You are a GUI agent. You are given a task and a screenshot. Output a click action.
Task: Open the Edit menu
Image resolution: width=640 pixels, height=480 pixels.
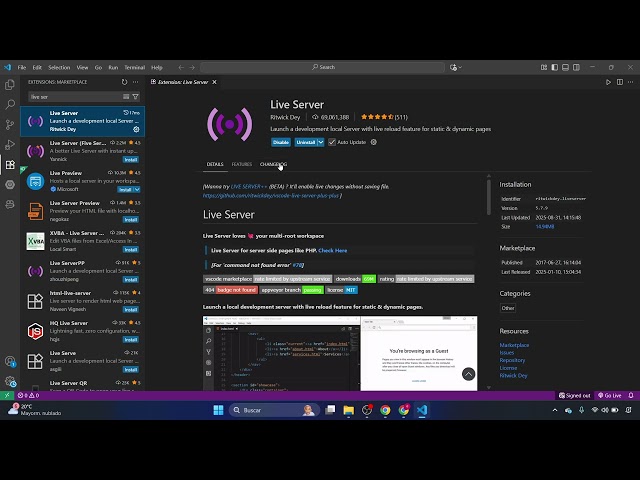(x=37, y=67)
